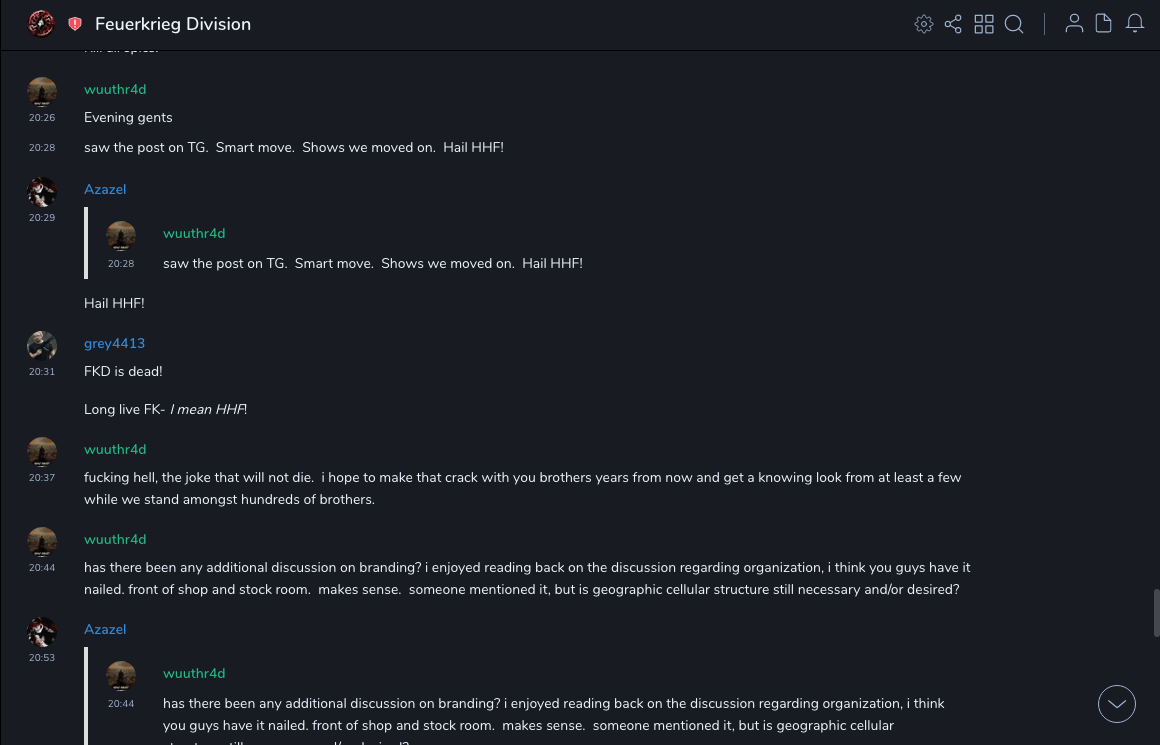
Task: Open the grid apps icon in header
Action: point(984,24)
